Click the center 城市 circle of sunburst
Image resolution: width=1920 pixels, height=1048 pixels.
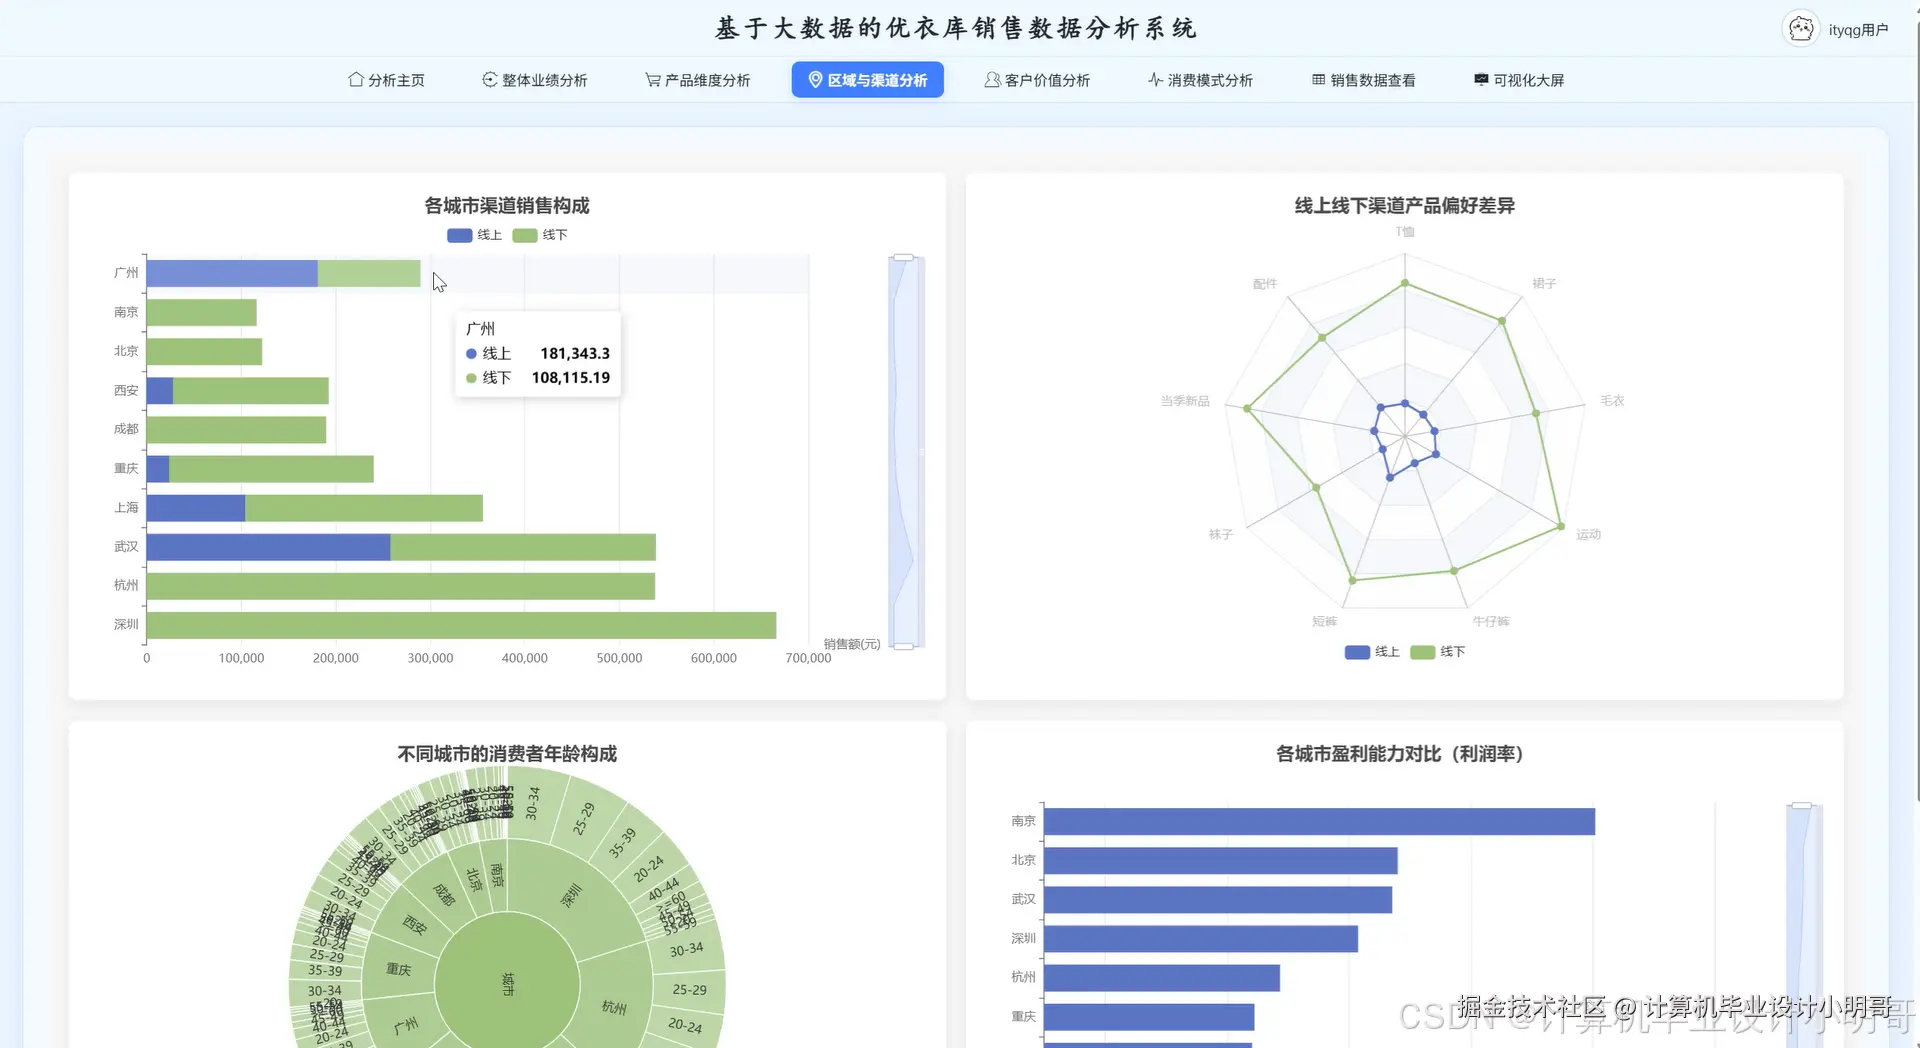tap(507, 985)
